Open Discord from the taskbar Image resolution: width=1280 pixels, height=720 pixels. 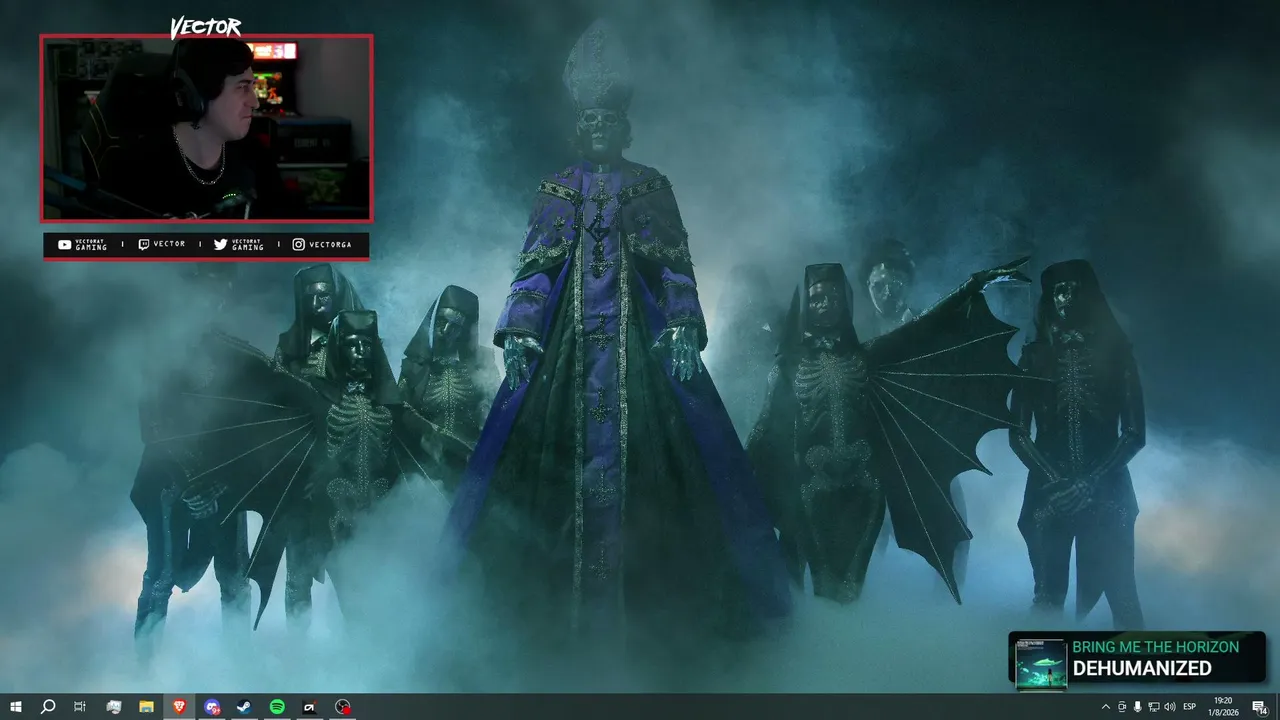212,707
